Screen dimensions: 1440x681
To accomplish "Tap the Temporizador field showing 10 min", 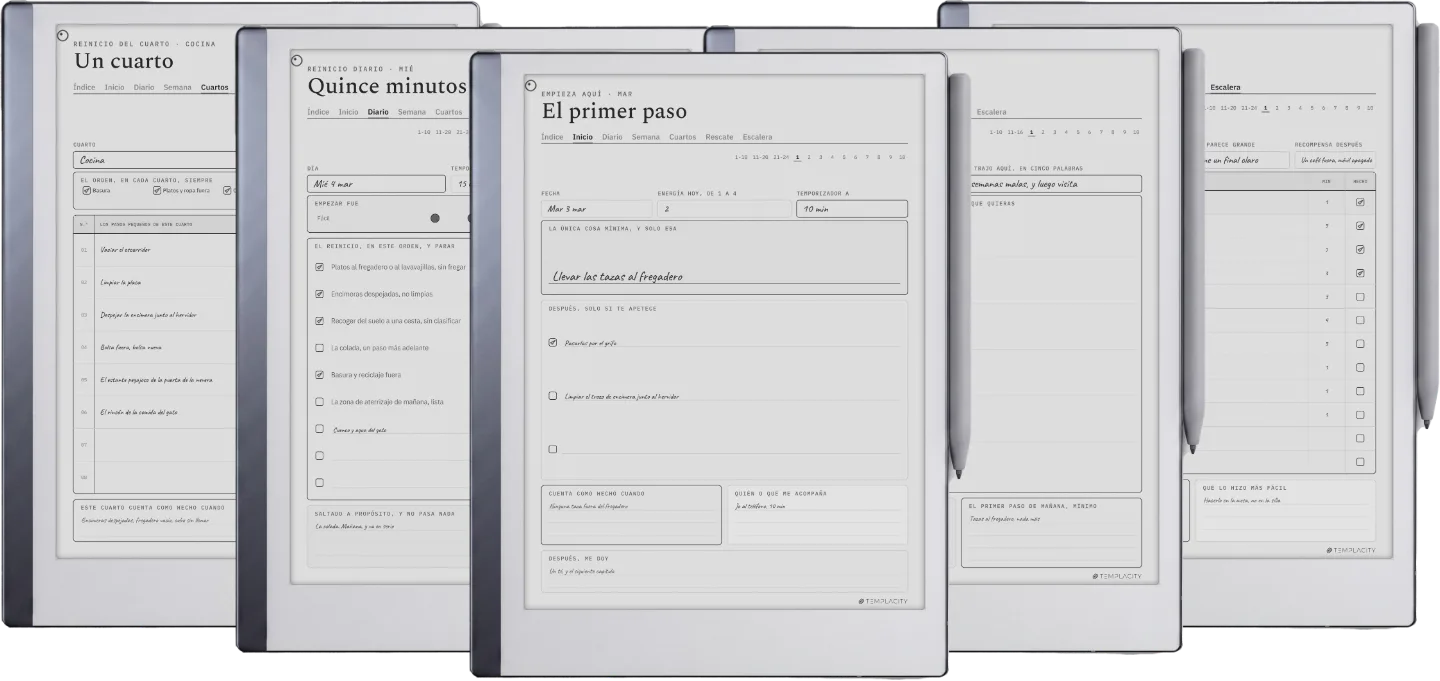I will 852,209.
